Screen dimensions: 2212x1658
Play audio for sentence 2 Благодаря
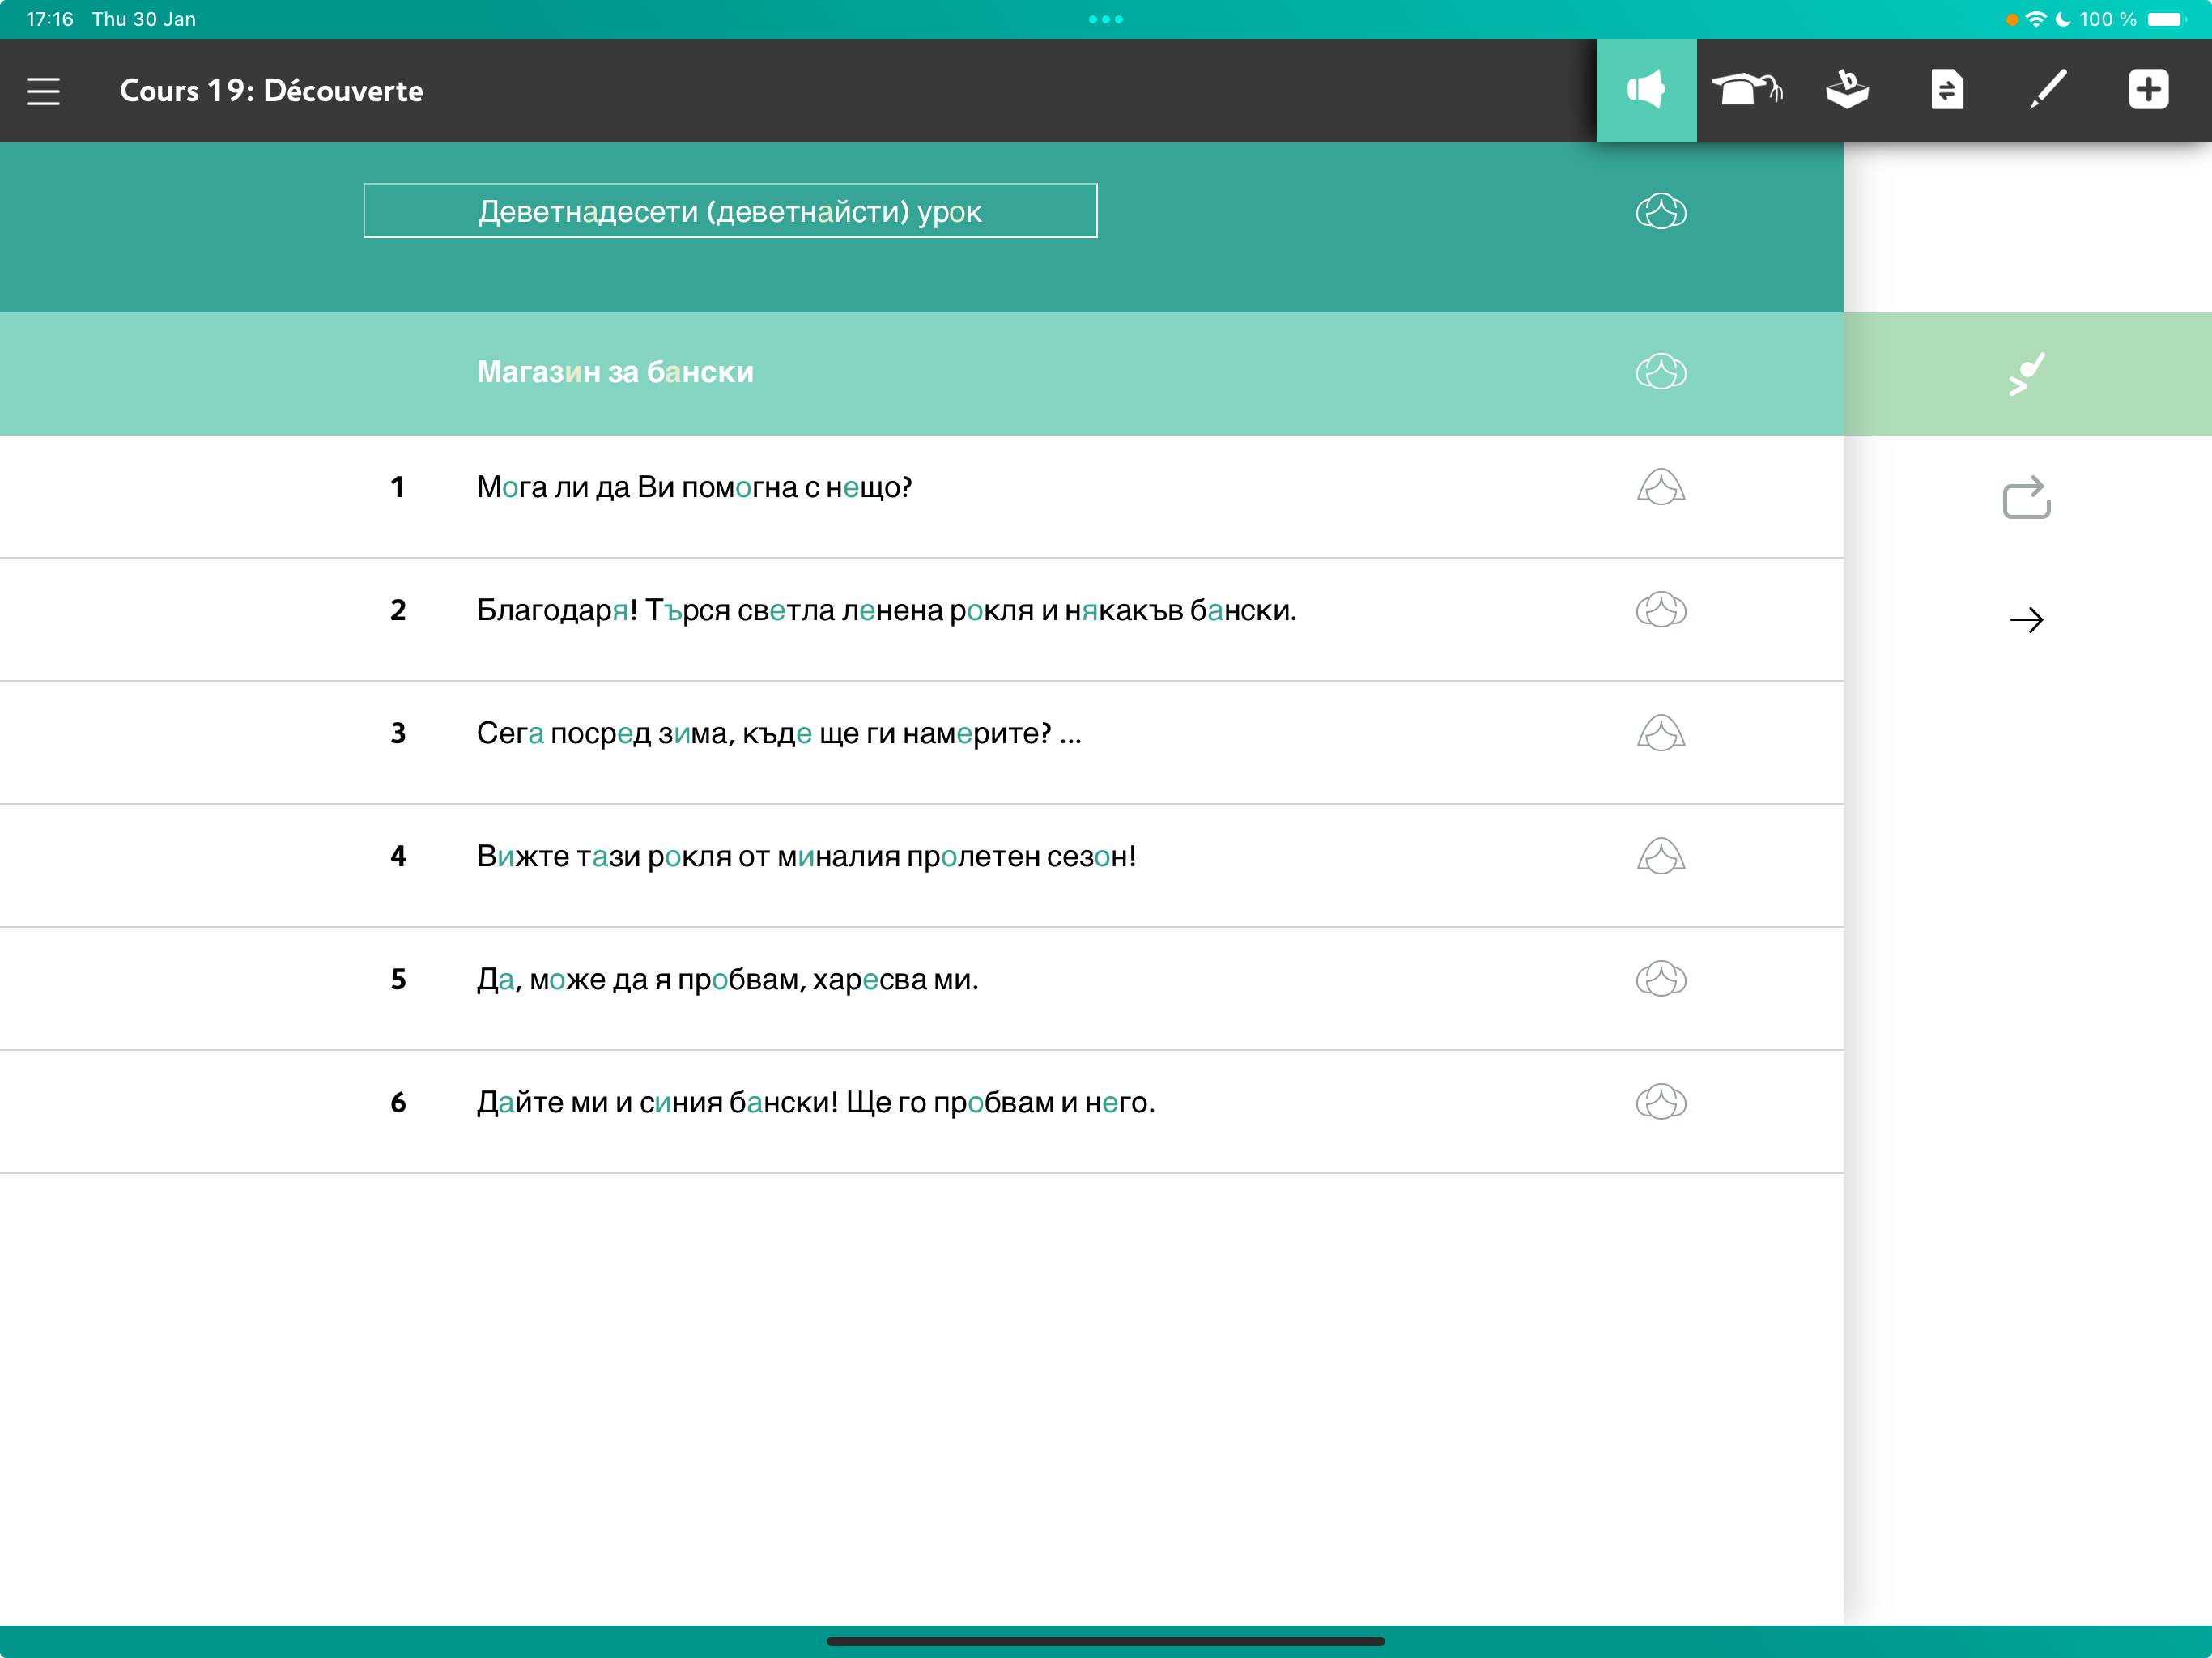(1661, 610)
